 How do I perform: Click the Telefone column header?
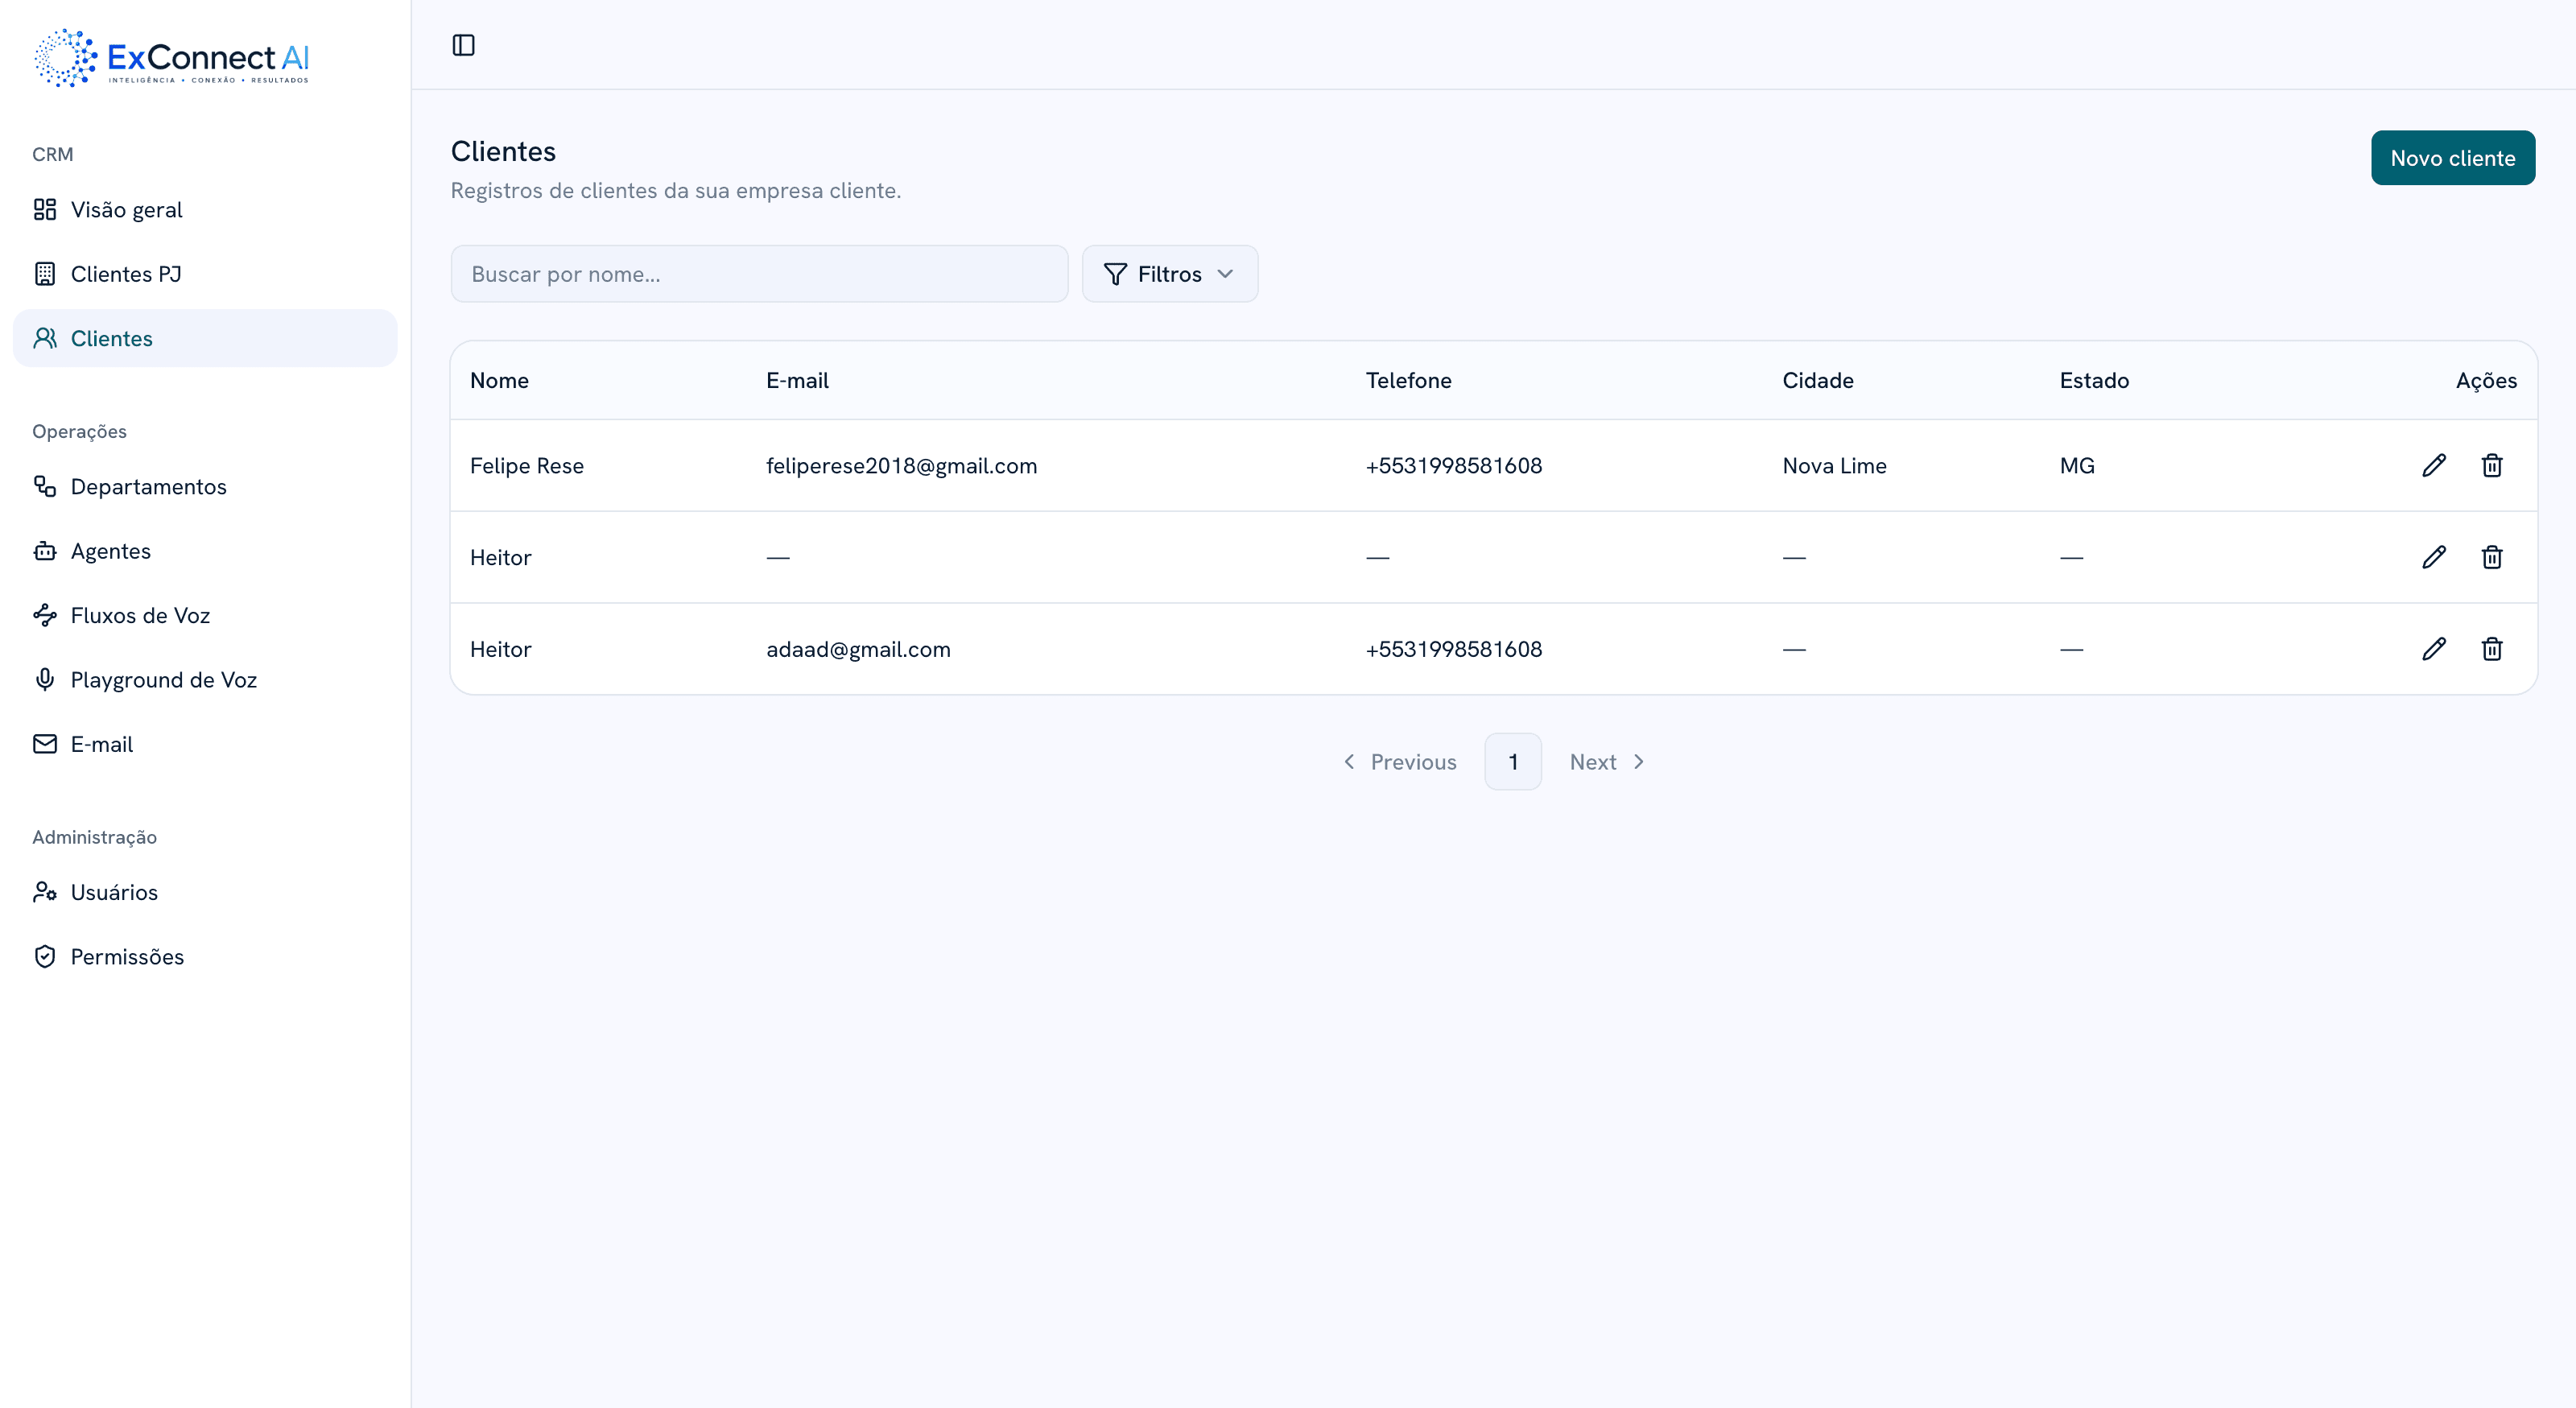(1409, 380)
